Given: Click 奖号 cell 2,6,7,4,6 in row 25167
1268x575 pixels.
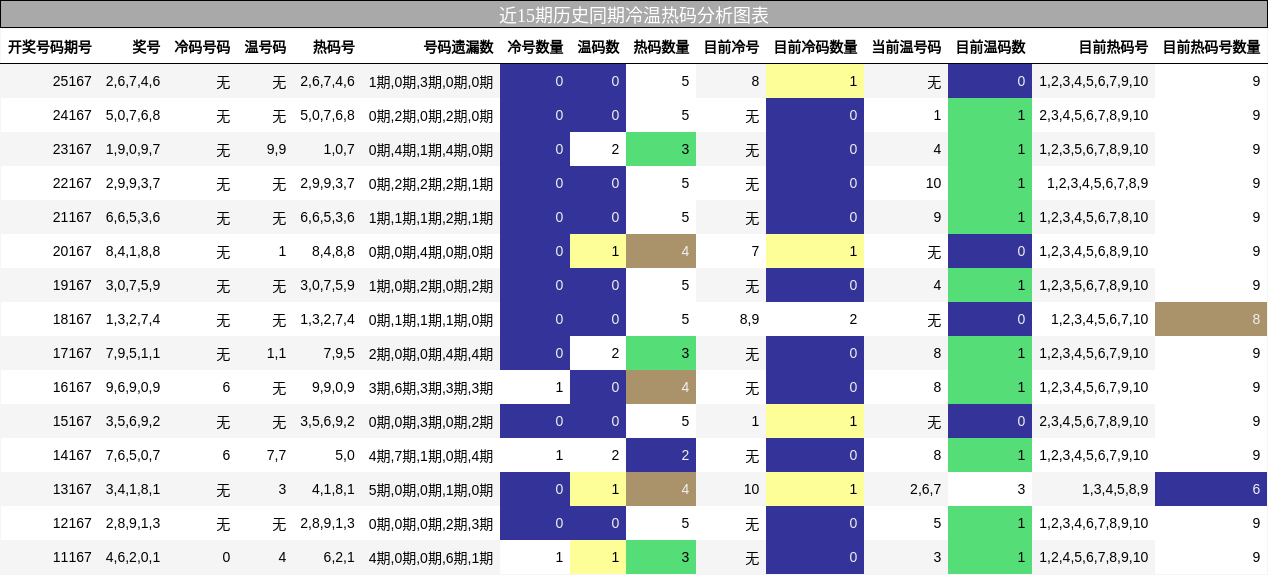Looking at the screenshot, I should coord(133,81).
